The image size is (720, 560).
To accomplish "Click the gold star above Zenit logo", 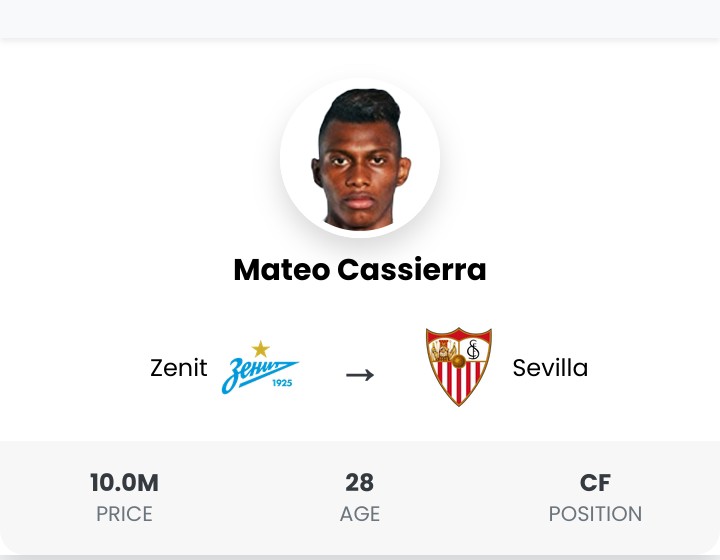I will point(261,349).
